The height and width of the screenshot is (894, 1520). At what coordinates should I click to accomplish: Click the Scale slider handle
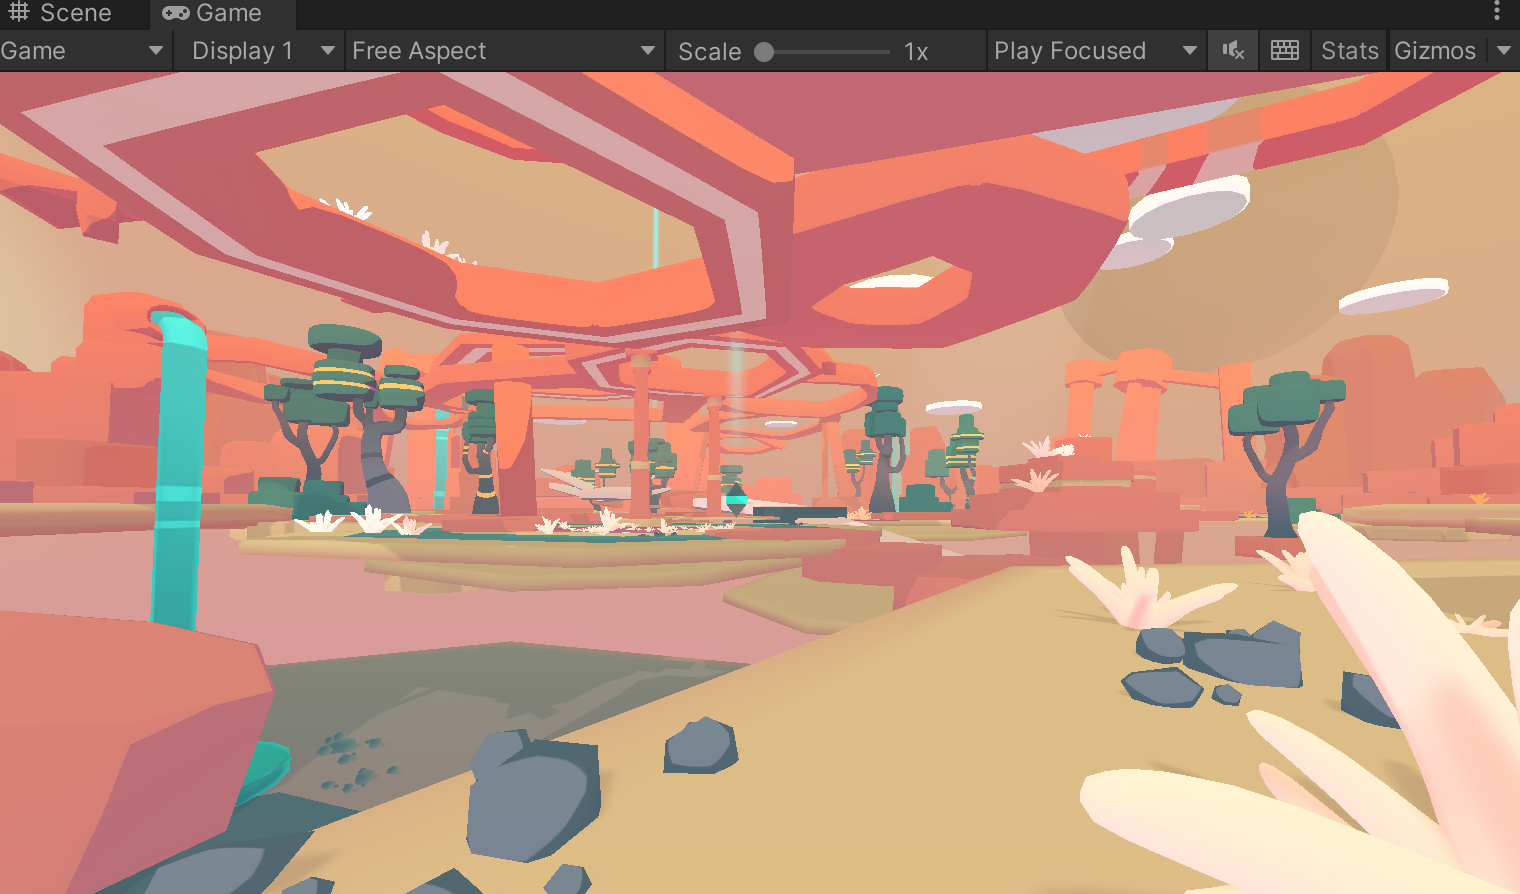764,52
